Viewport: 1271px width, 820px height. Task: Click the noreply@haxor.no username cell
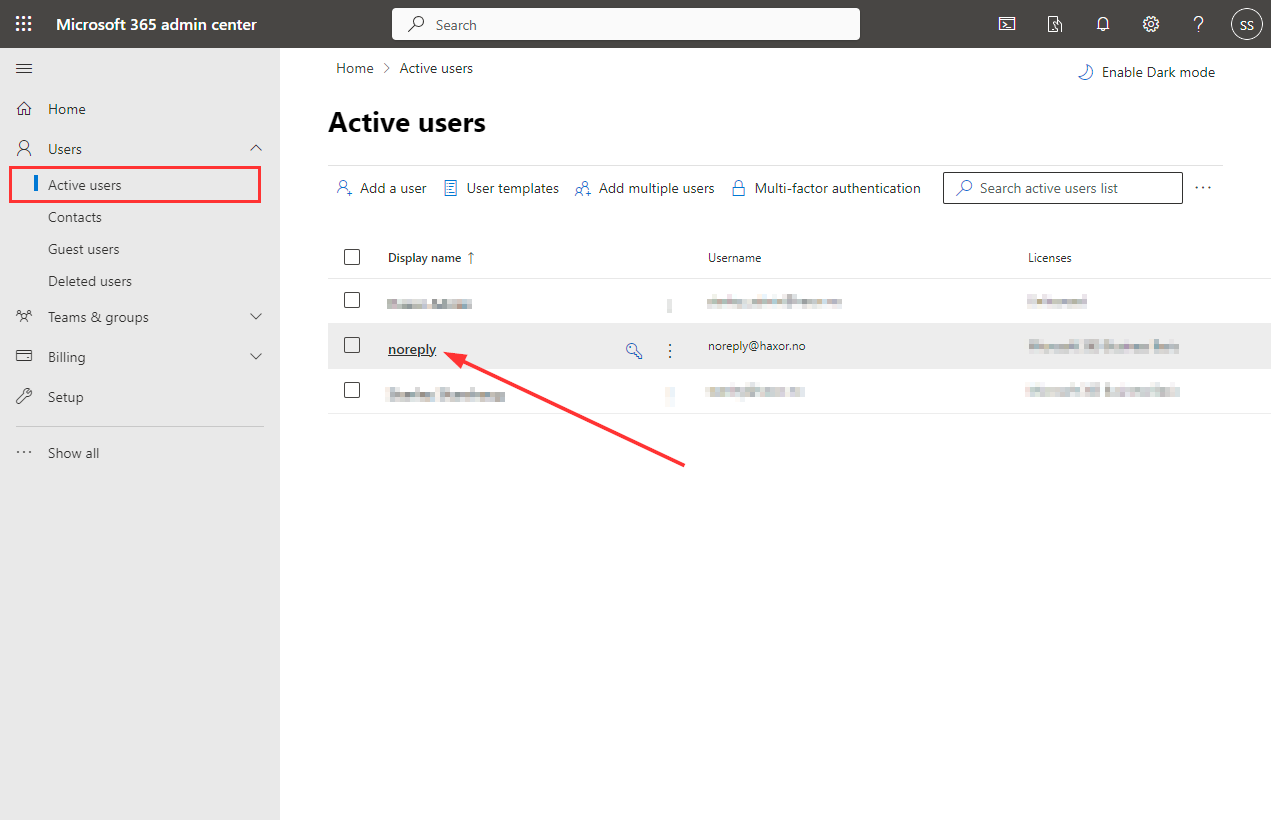tap(757, 346)
